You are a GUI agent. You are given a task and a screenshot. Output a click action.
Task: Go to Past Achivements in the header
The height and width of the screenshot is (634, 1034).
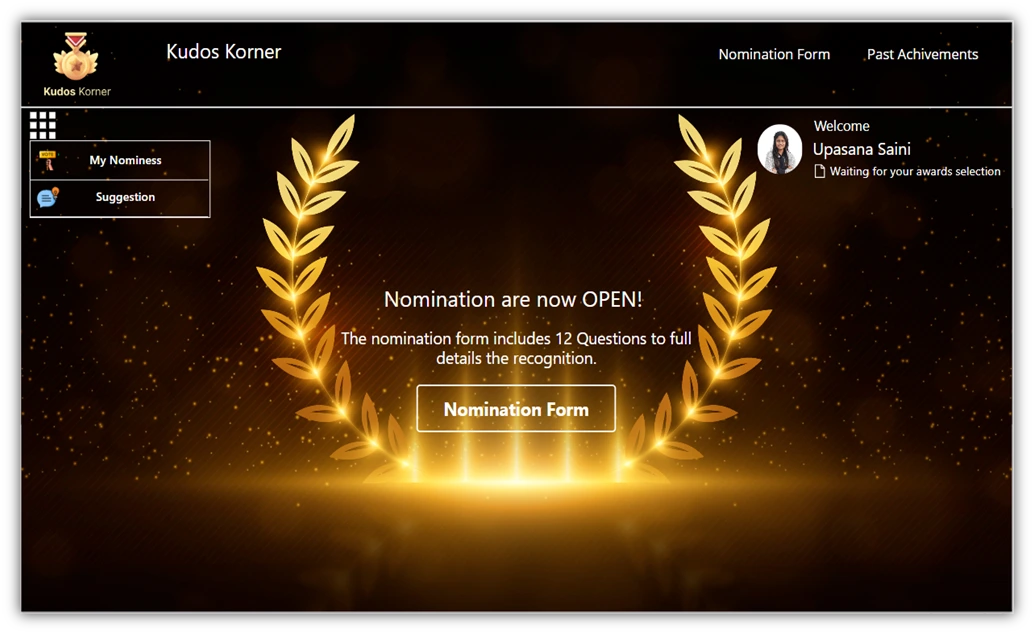[x=922, y=55]
